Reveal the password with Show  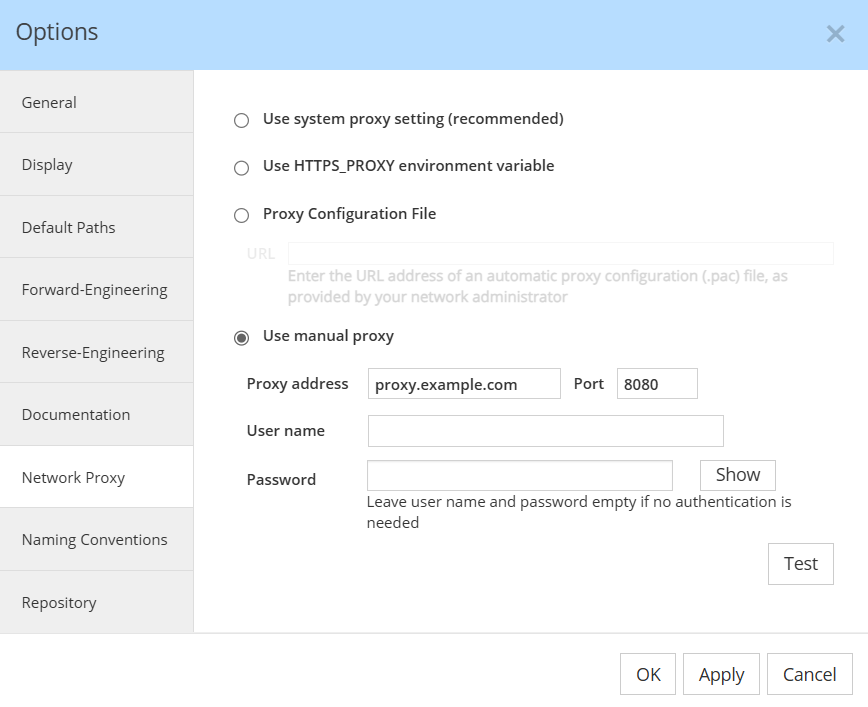pos(737,474)
